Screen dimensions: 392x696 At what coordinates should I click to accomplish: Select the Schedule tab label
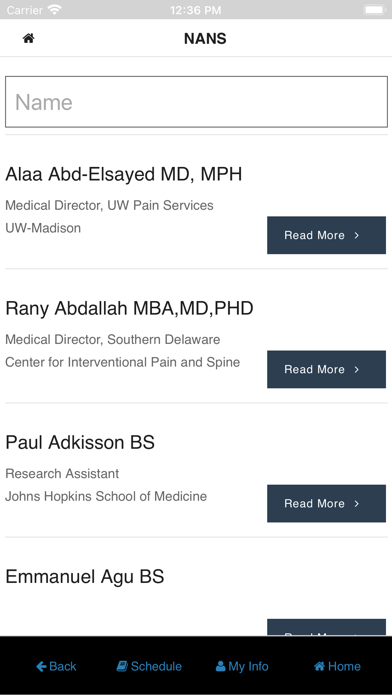[x=156, y=666]
